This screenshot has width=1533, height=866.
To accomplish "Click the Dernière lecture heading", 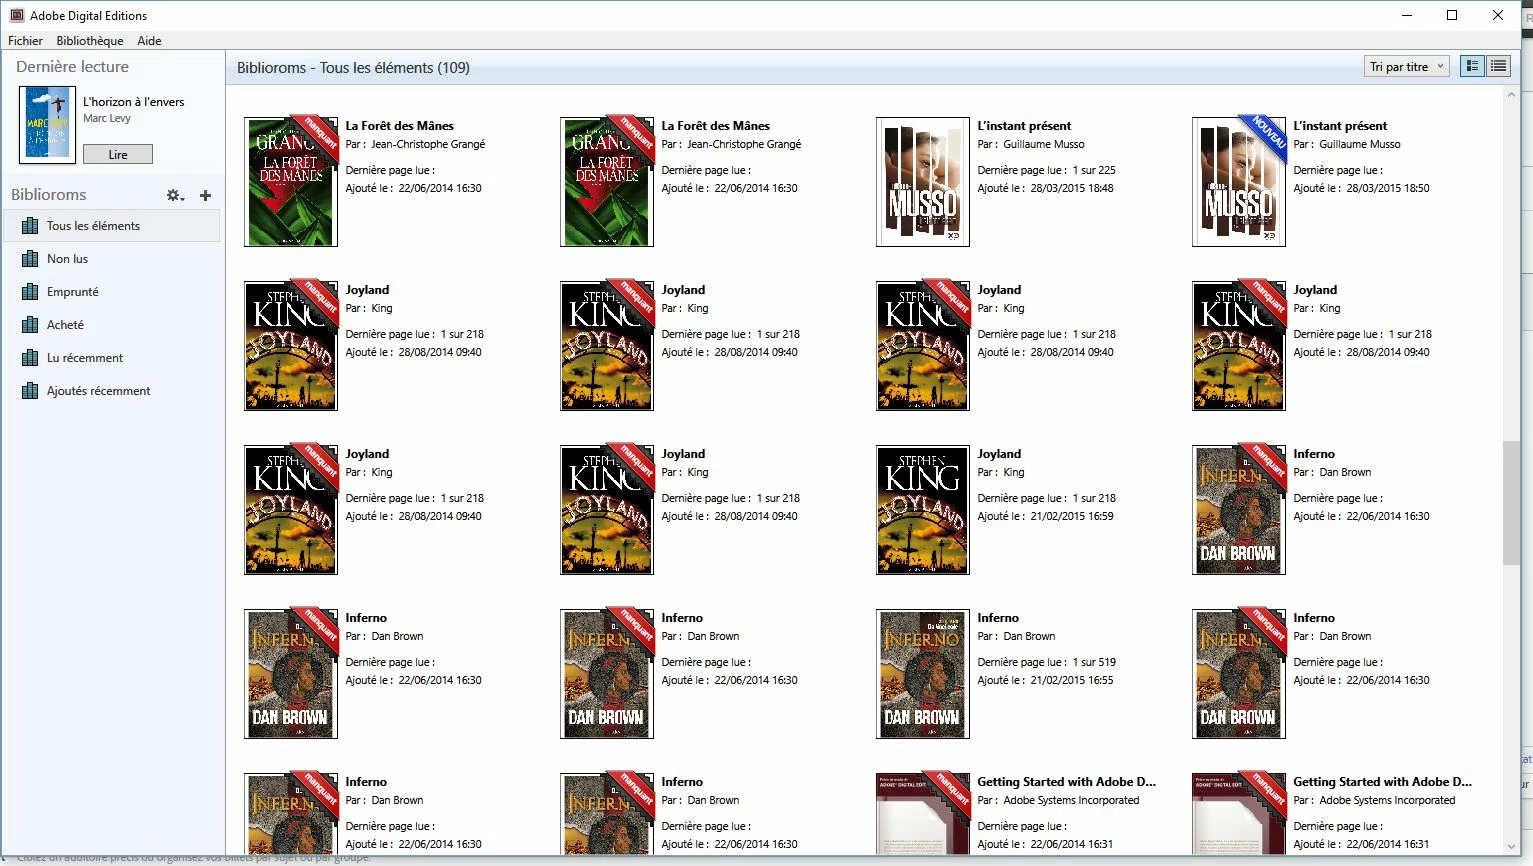I will tap(72, 67).
